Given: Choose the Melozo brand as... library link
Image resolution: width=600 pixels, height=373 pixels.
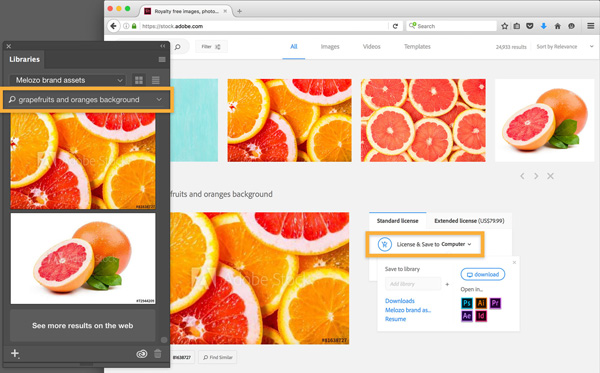Looking at the screenshot, I should [x=408, y=310].
